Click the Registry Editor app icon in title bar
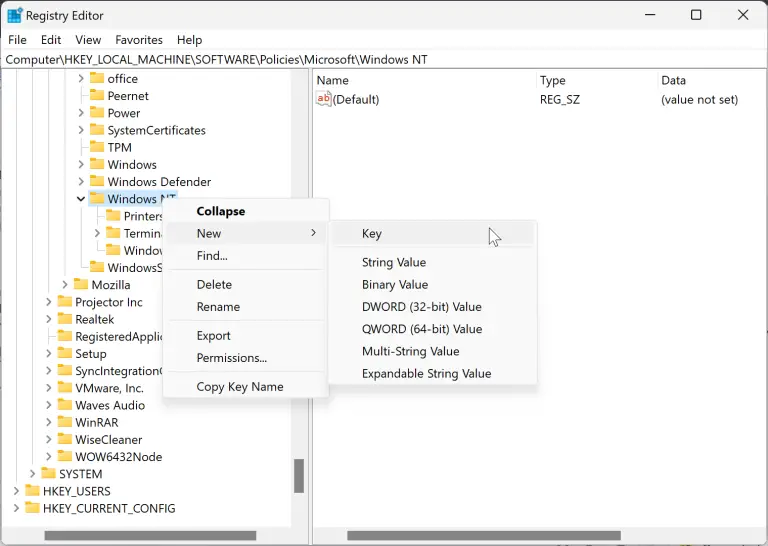 [x=14, y=16]
